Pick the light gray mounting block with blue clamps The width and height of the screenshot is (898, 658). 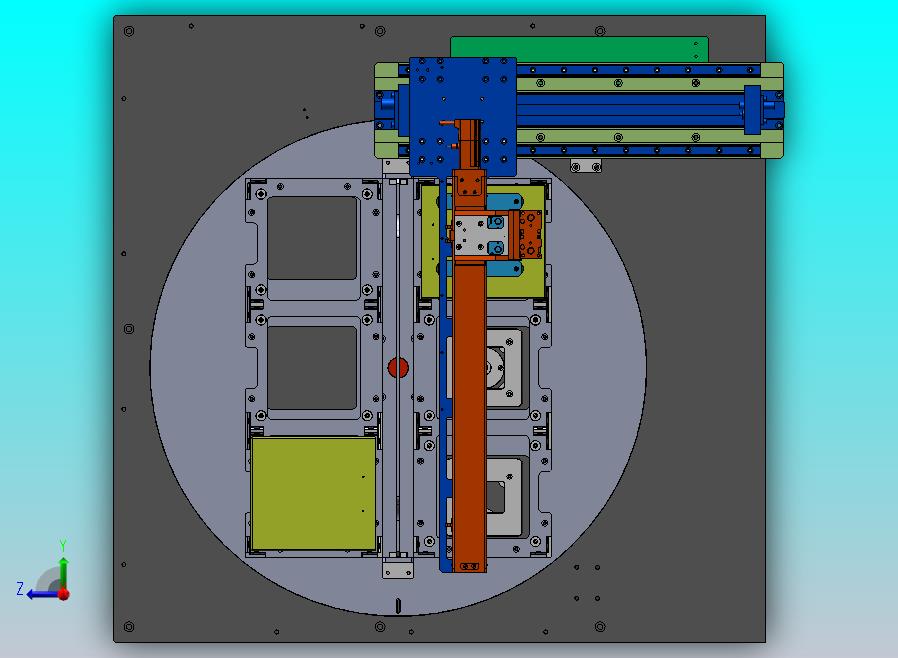(x=480, y=235)
